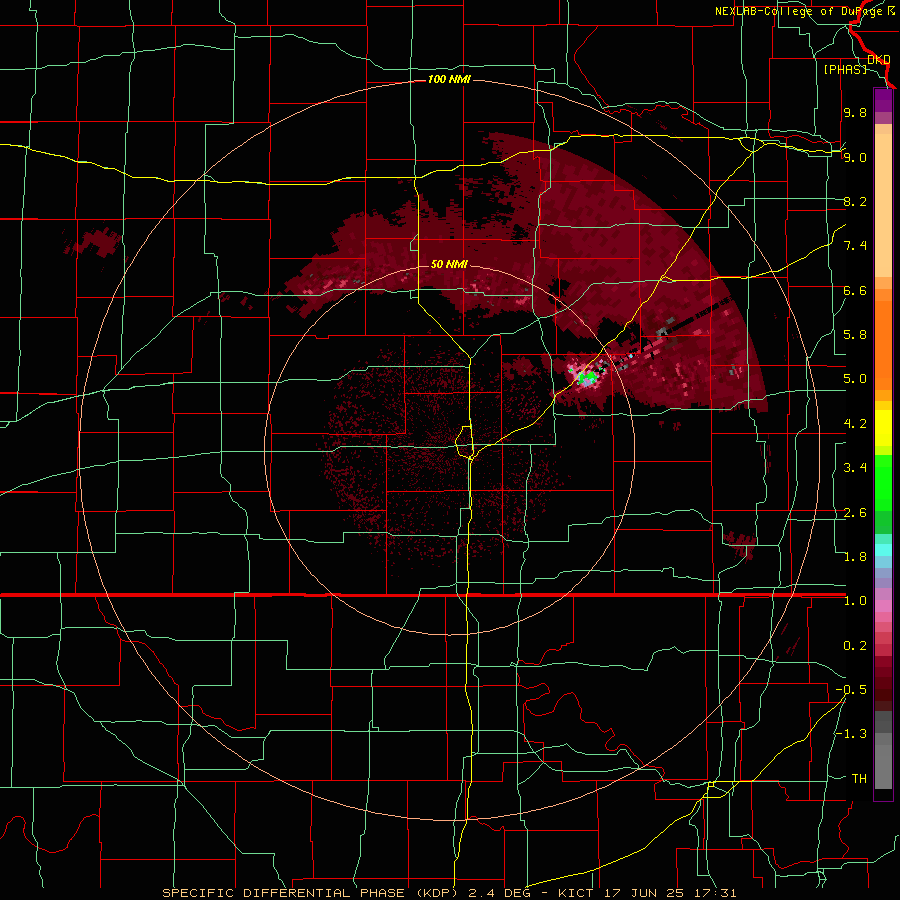The width and height of the screenshot is (900, 900).
Task: Click the 3.4 value on color scale
Action: point(855,468)
